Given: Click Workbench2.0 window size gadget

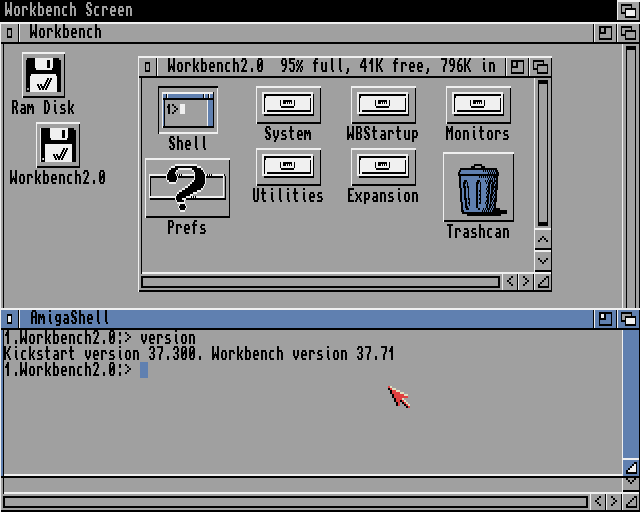Looking at the screenshot, I should pyautogui.click(x=543, y=281).
